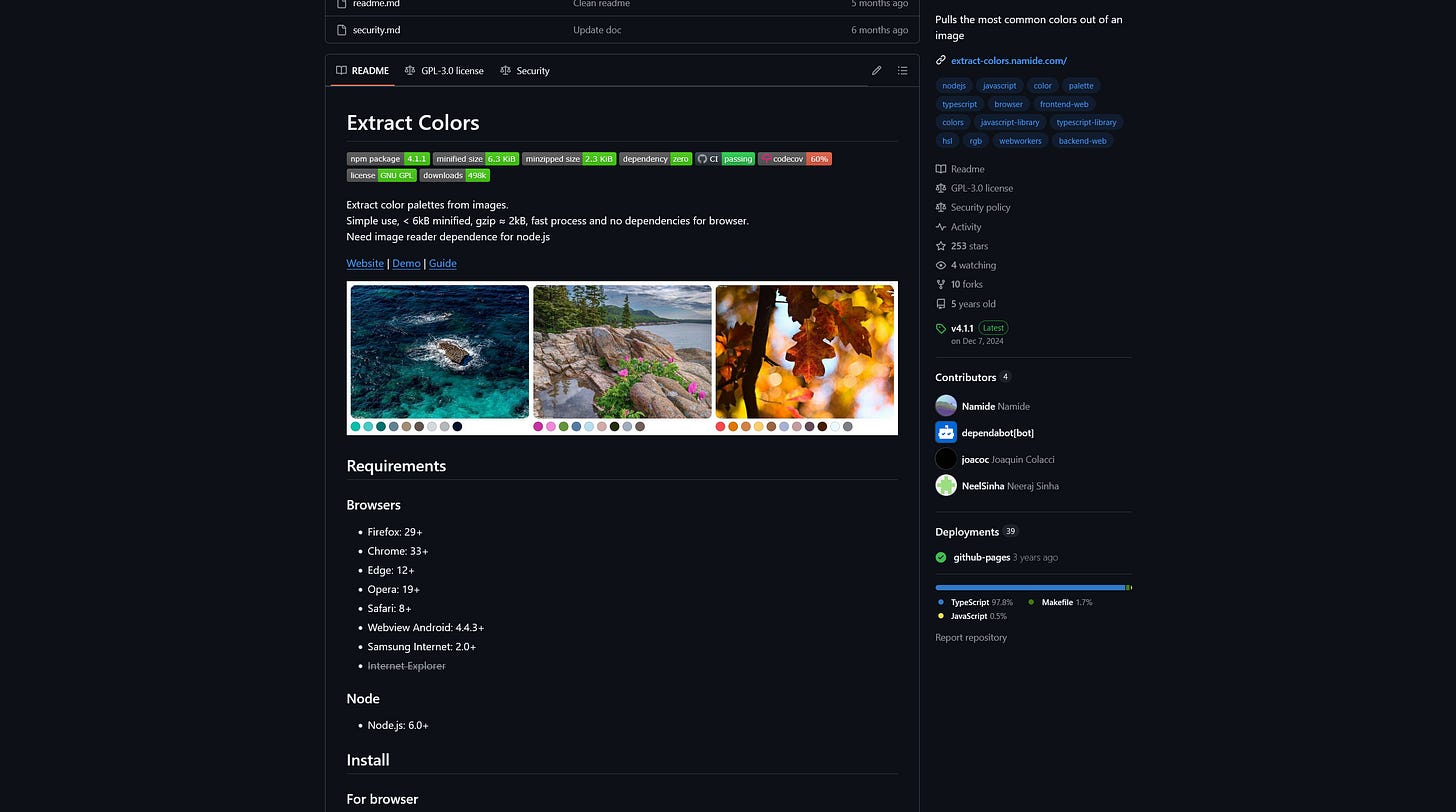Screen dimensions: 1456x812
Task: Click the star icon beside 253 stars
Action: coord(941,246)
